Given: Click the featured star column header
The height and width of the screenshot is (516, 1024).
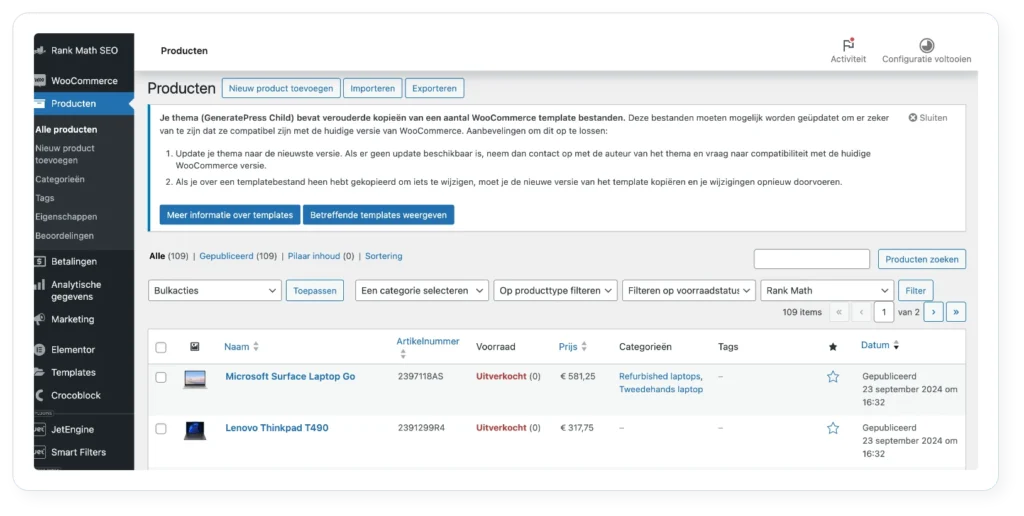Looking at the screenshot, I should coord(833,347).
